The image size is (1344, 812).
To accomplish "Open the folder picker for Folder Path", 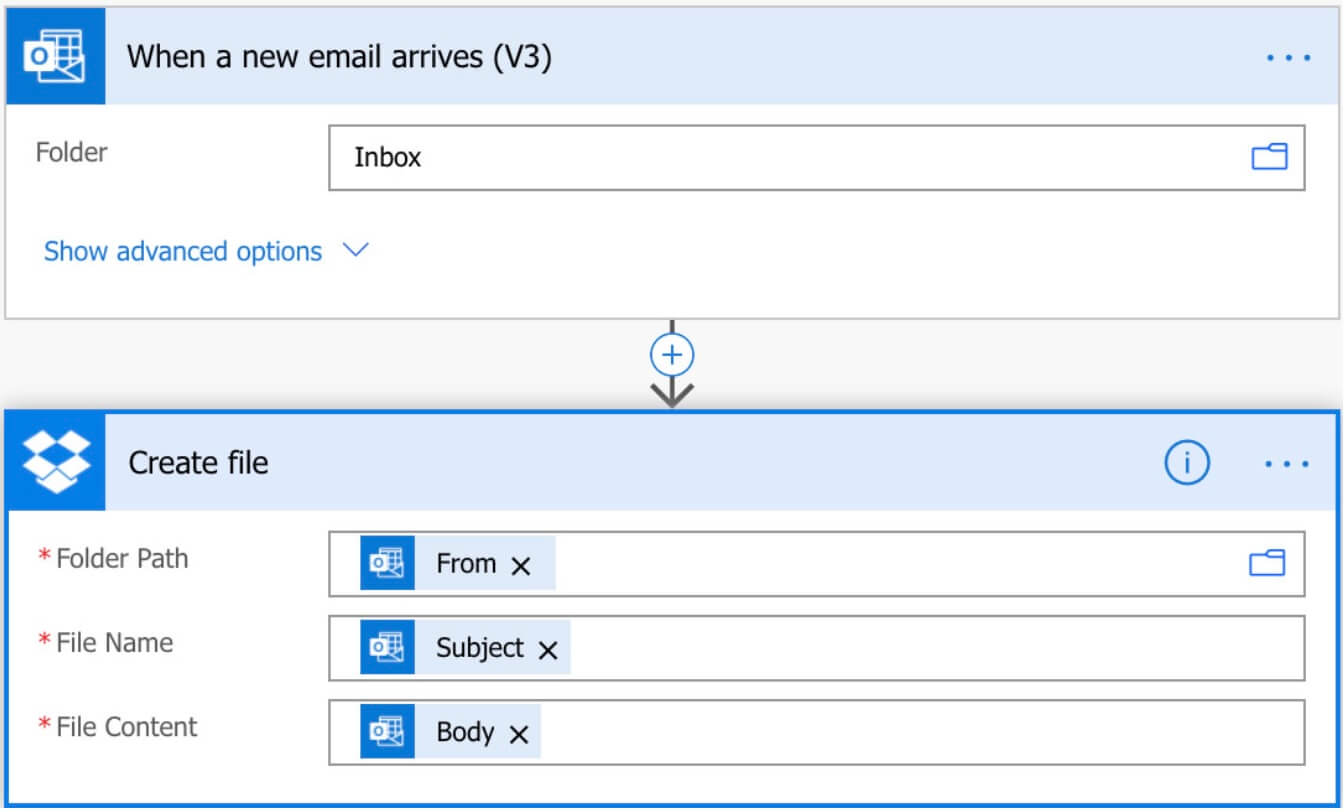I will coord(1267,564).
